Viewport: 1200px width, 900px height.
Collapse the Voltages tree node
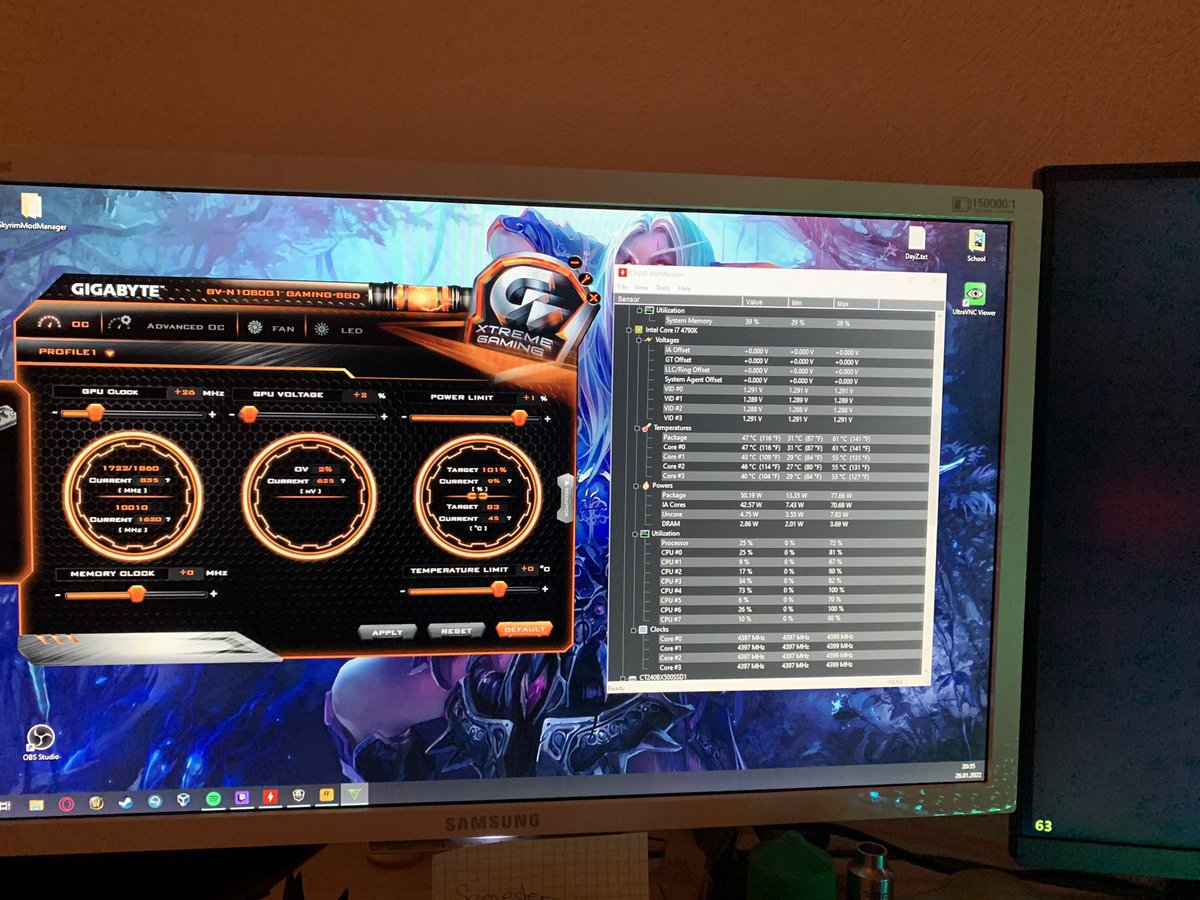point(638,340)
